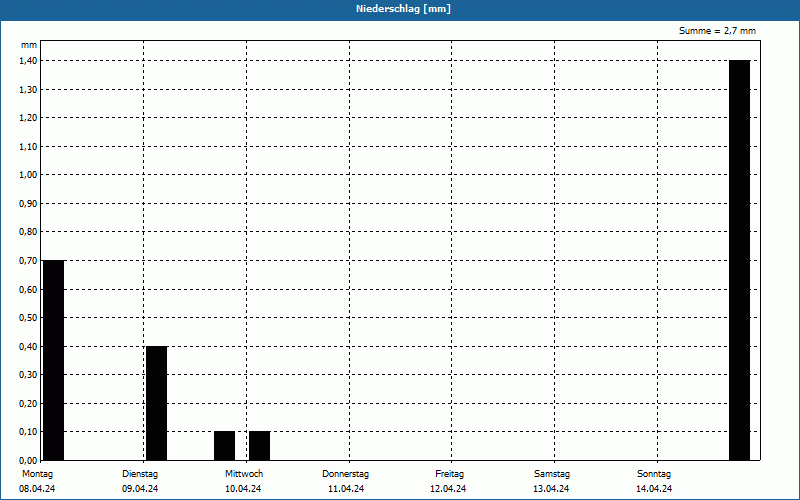Click the 1,10 y-axis value
This screenshot has width=800, height=500.
pyautogui.click(x=29, y=146)
